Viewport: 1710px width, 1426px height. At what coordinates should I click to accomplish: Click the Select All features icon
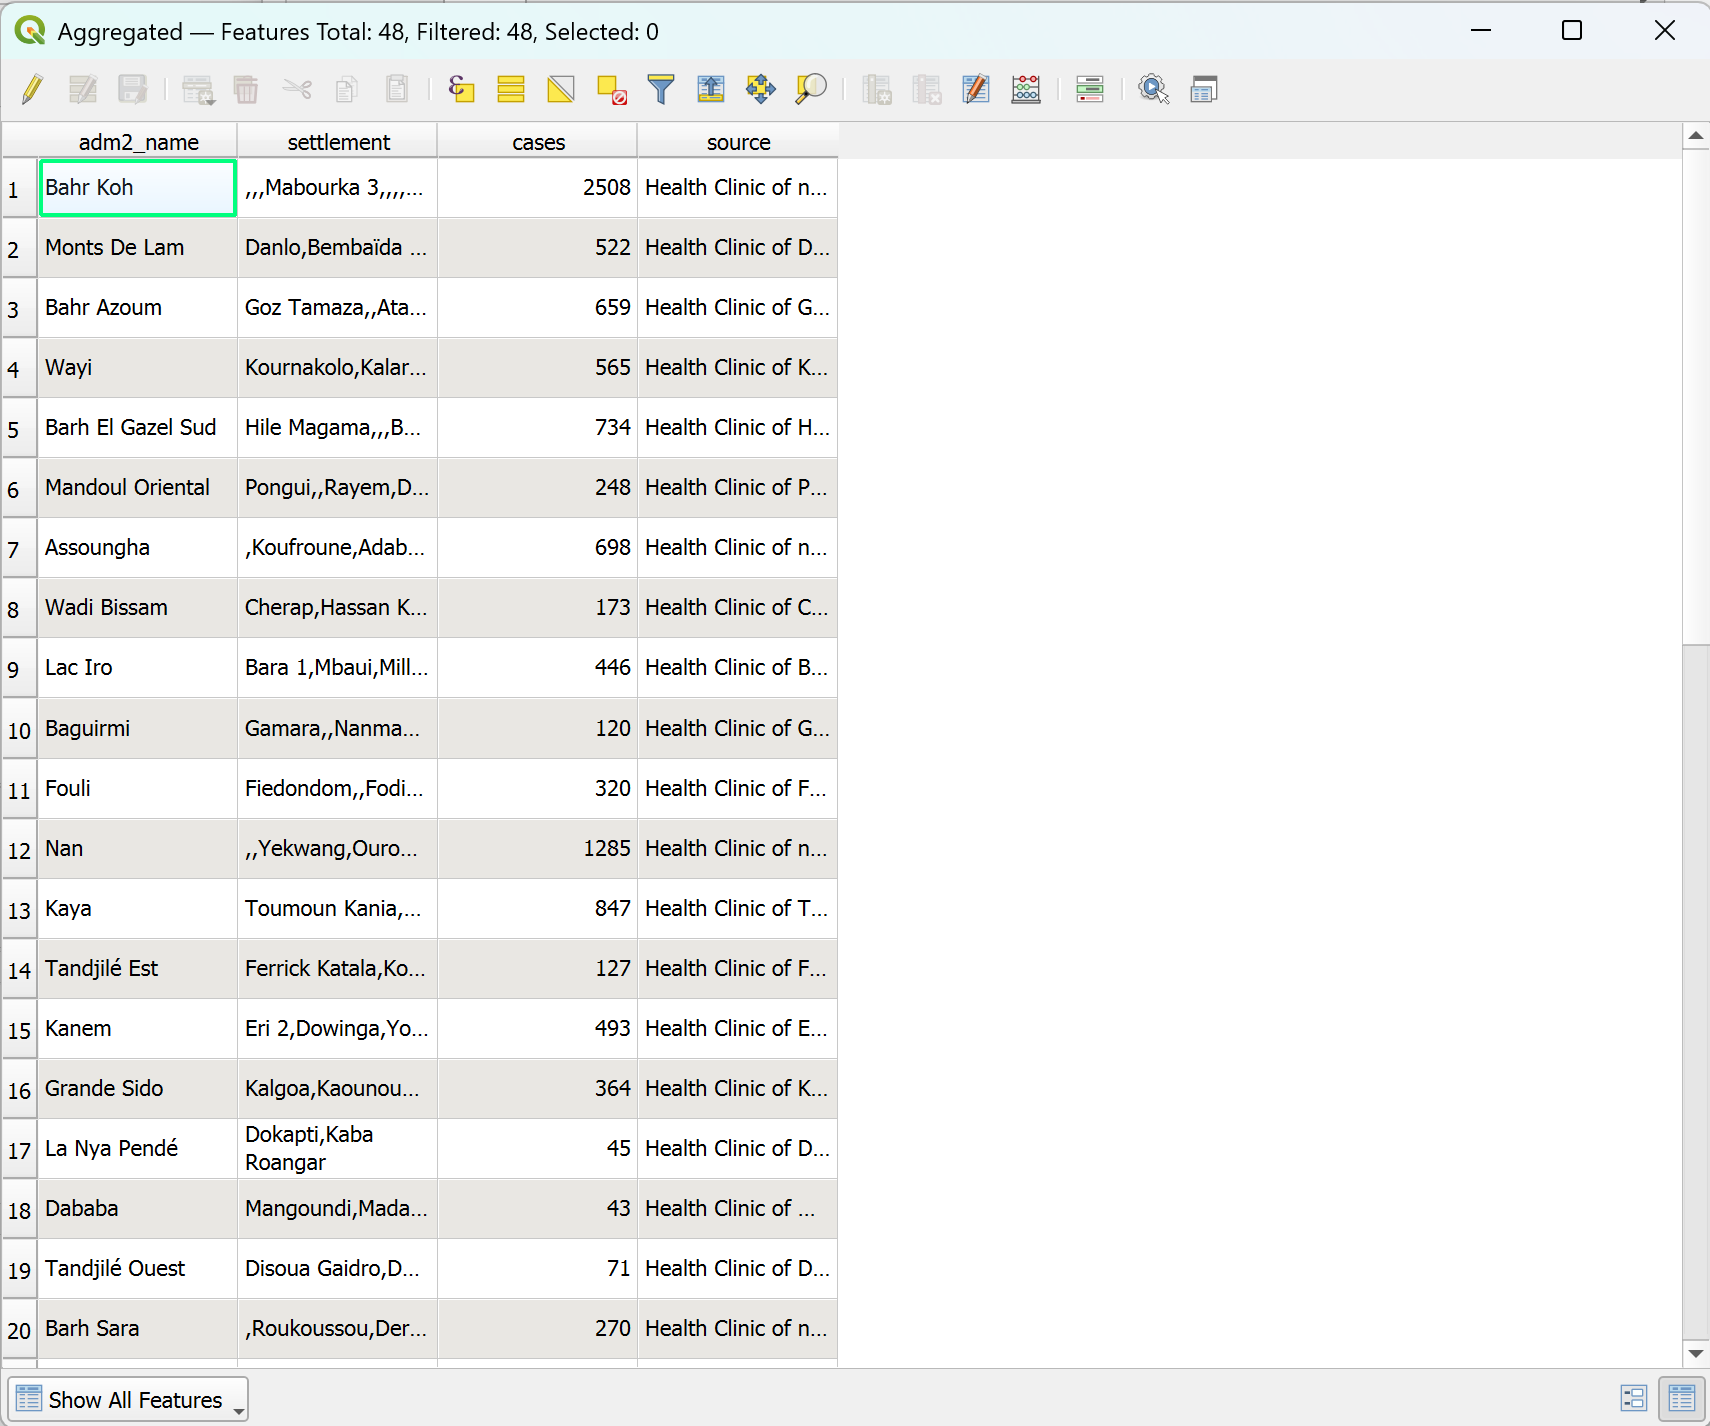pyautogui.click(x=511, y=90)
